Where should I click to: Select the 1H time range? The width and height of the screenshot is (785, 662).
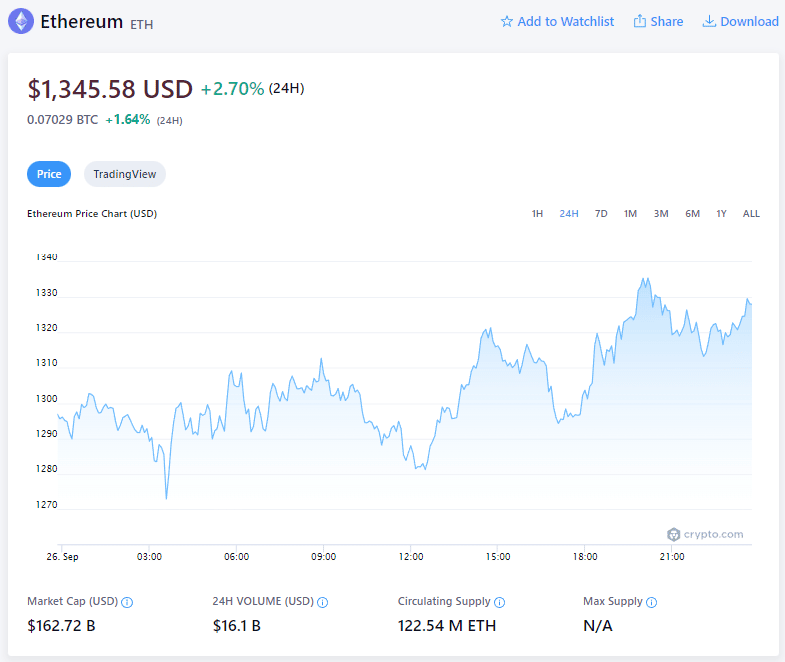pyautogui.click(x=537, y=213)
